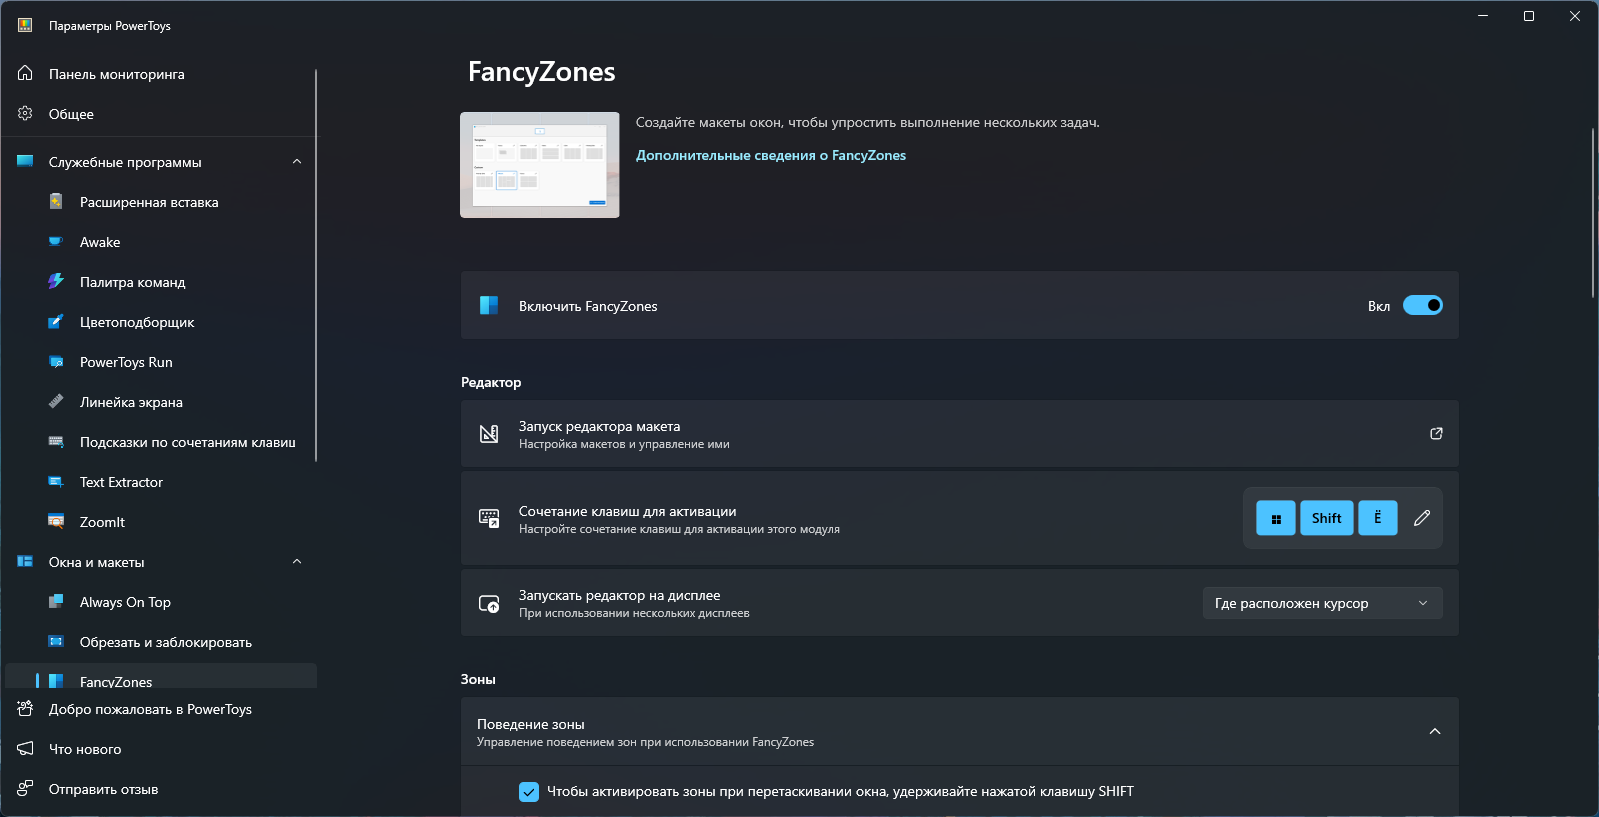The width and height of the screenshot is (1599, 817).
Task: Open the Awake page label
Action: 100,242
